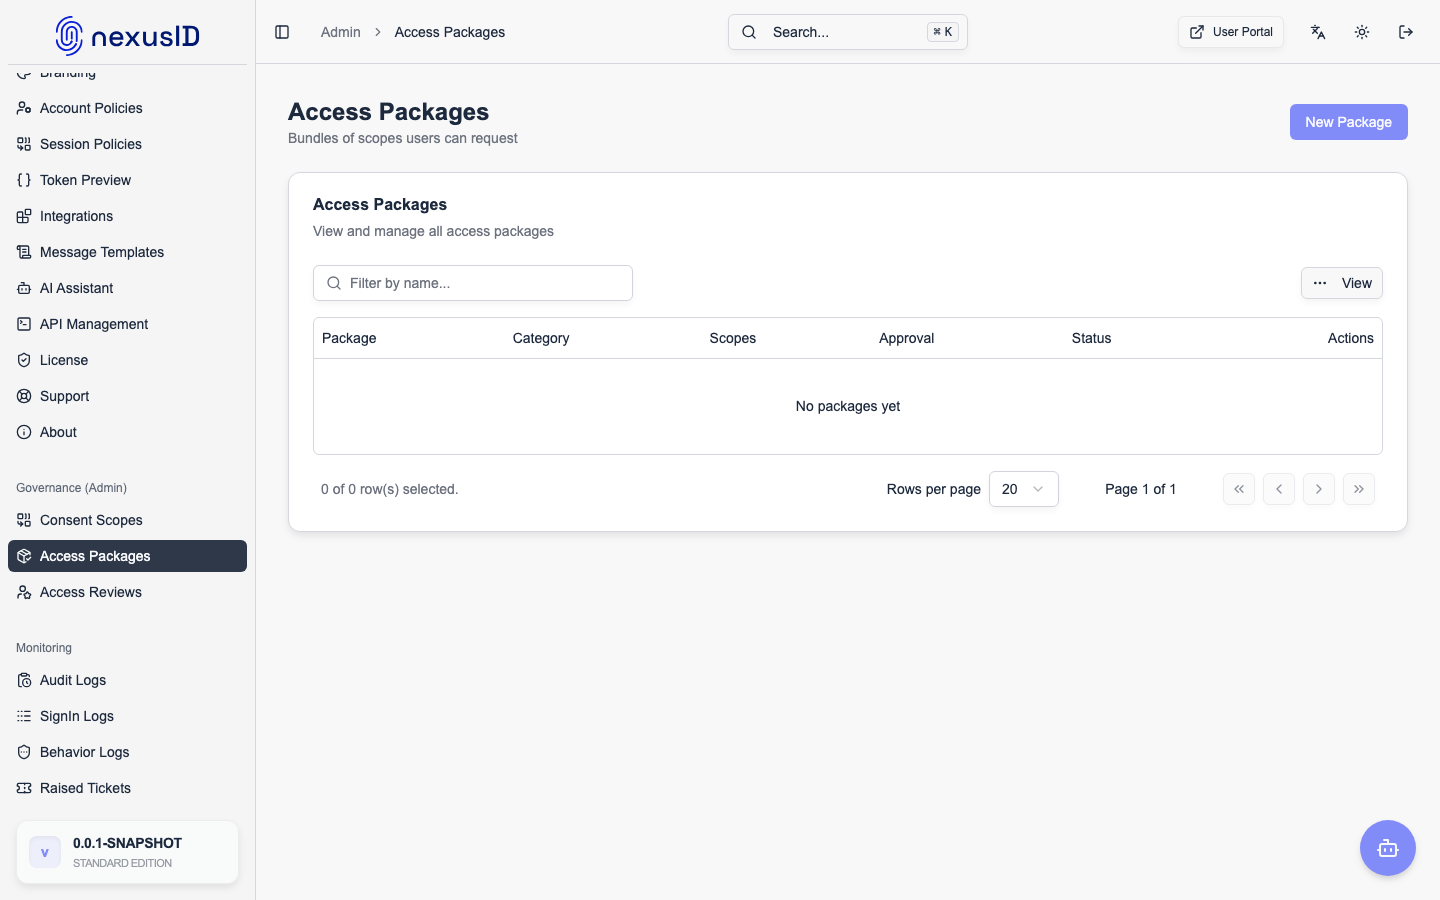Open Account Policies page
1440x900 pixels.
click(127, 108)
